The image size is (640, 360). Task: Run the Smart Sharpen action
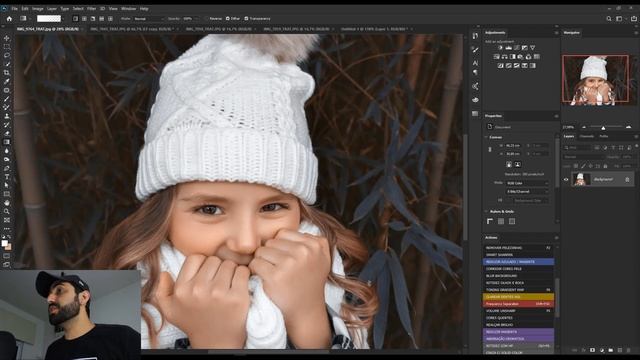pyautogui.click(x=518, y=255)
